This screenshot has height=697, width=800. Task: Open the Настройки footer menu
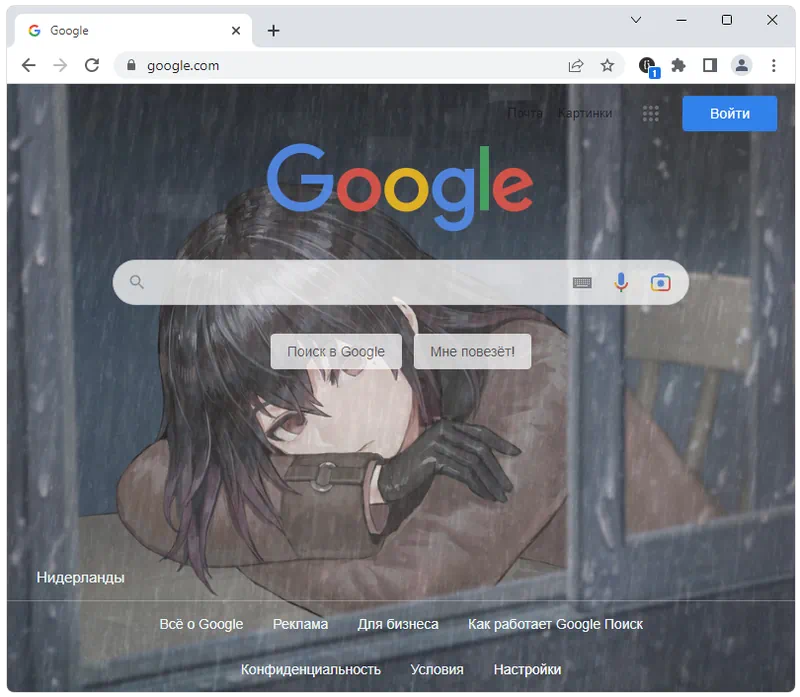(x=528, y=669)
